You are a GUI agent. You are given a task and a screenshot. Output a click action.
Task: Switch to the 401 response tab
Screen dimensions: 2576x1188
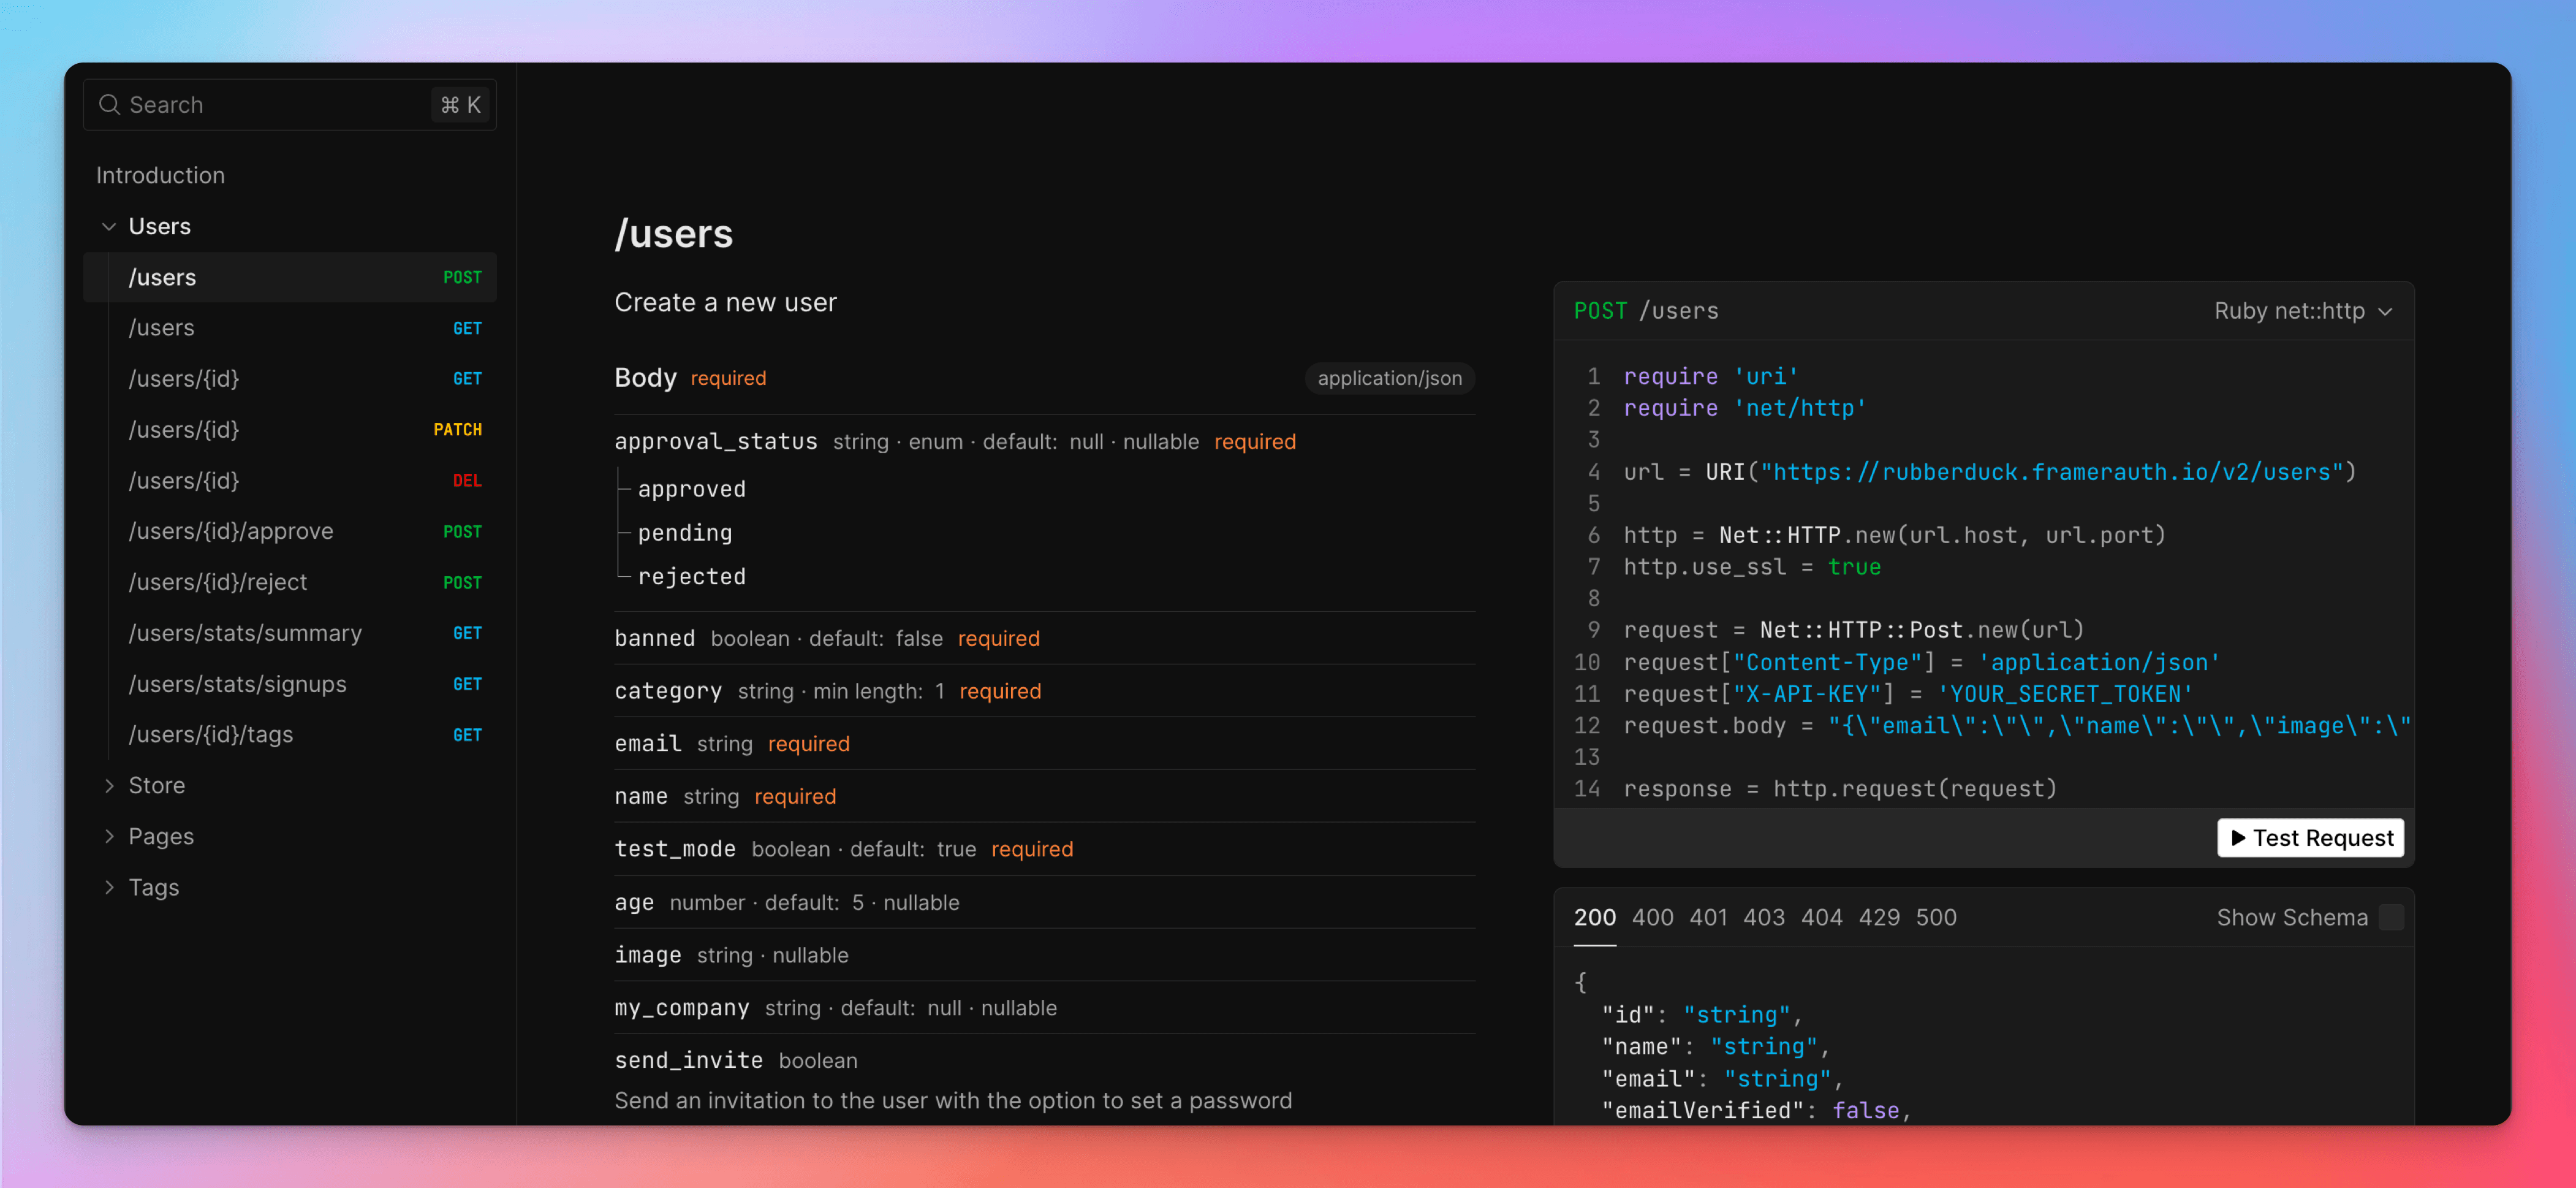pyautogui.click(x=1708, y=918)
